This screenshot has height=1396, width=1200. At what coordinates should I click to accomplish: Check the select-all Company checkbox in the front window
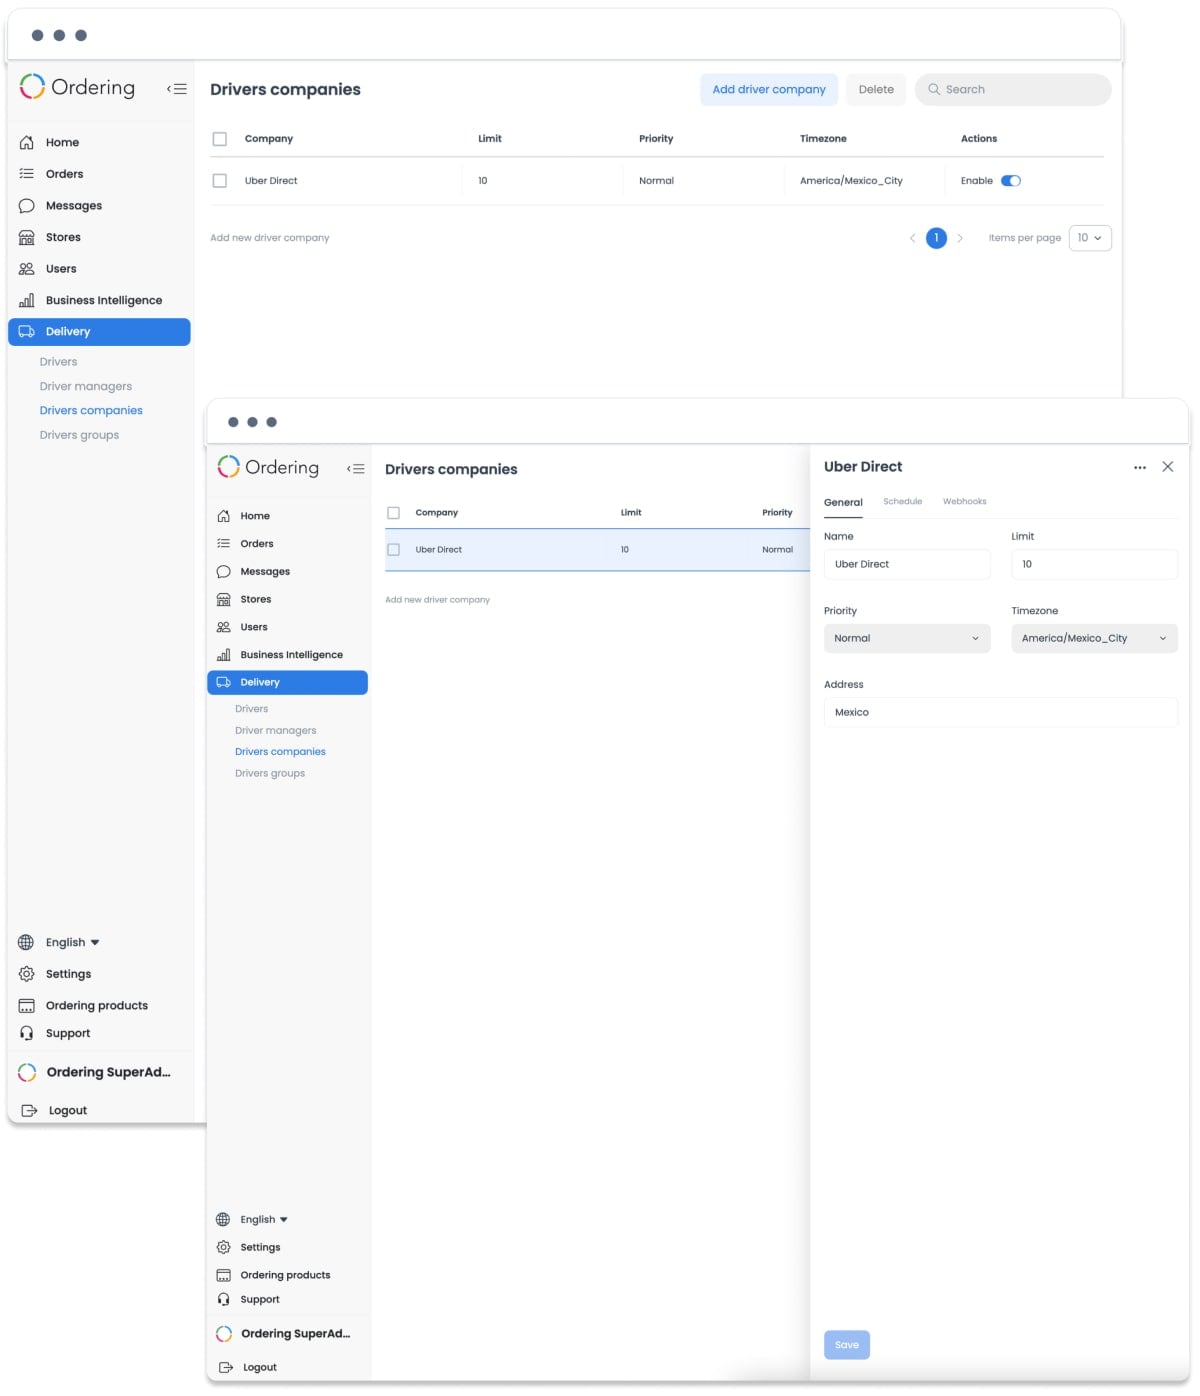[394, 513]
